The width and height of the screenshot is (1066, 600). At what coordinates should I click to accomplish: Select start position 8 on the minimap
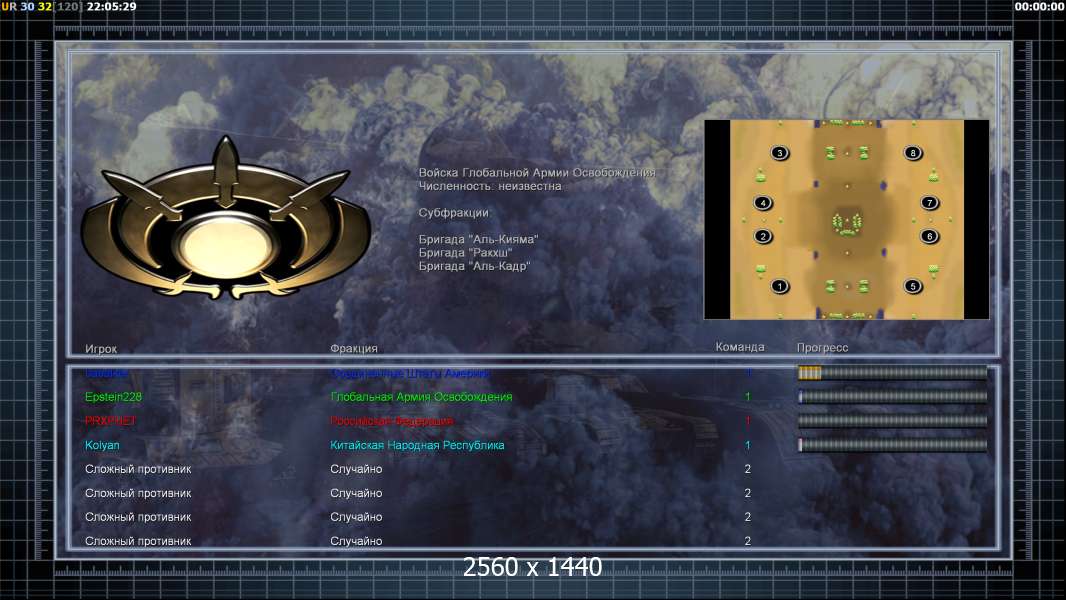click(x=912, y=153)
